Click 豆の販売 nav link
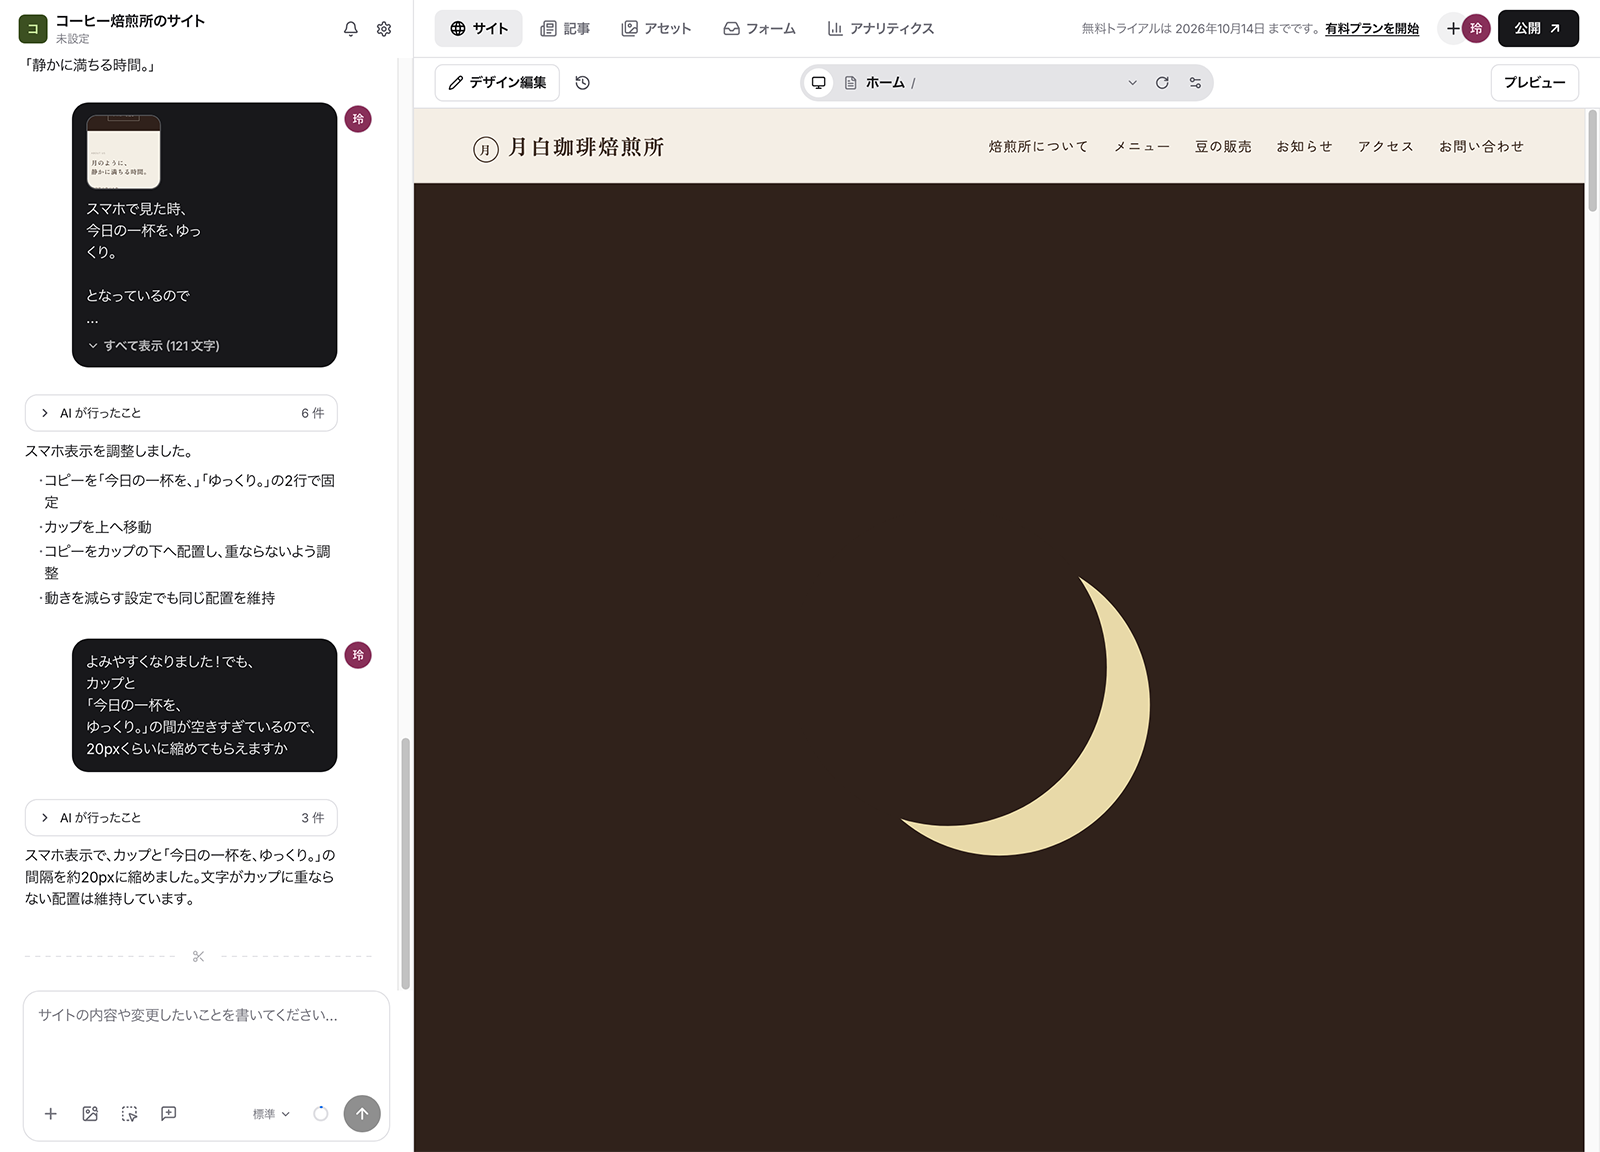Screen dimensions: 1600x1152 pyautogui.click(x=1223, y=147)
